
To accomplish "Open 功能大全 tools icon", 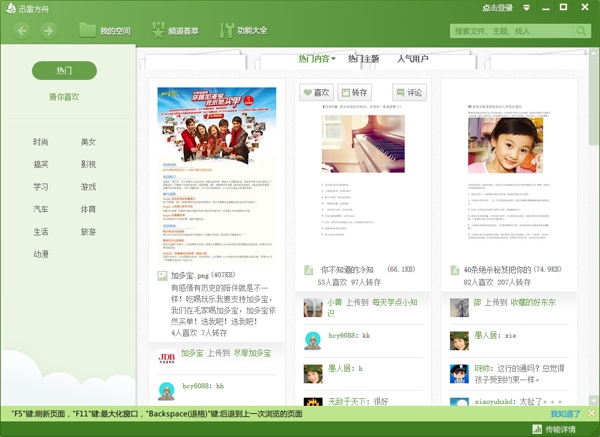I will coord(226,30).
